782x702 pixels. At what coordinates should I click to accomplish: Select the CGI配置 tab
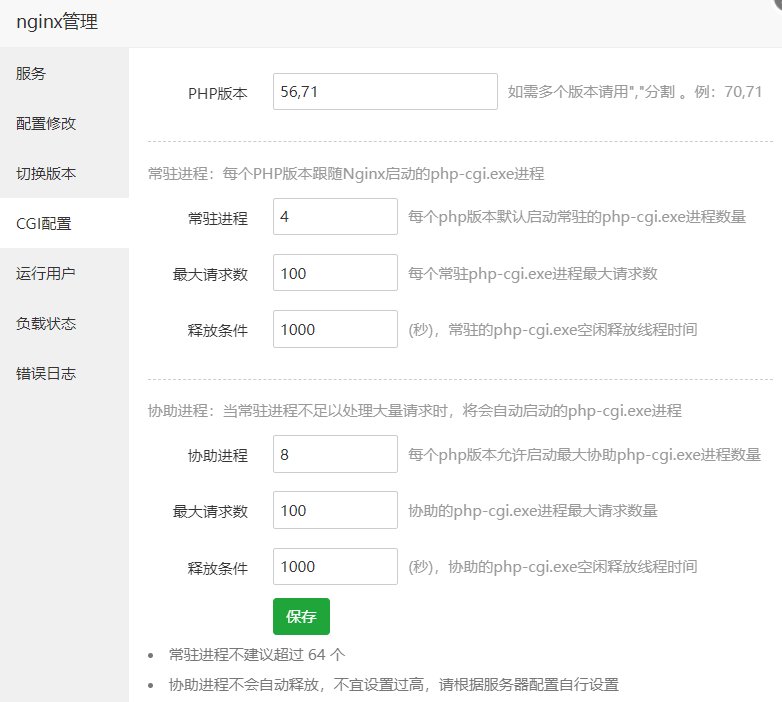coord(64,223)
